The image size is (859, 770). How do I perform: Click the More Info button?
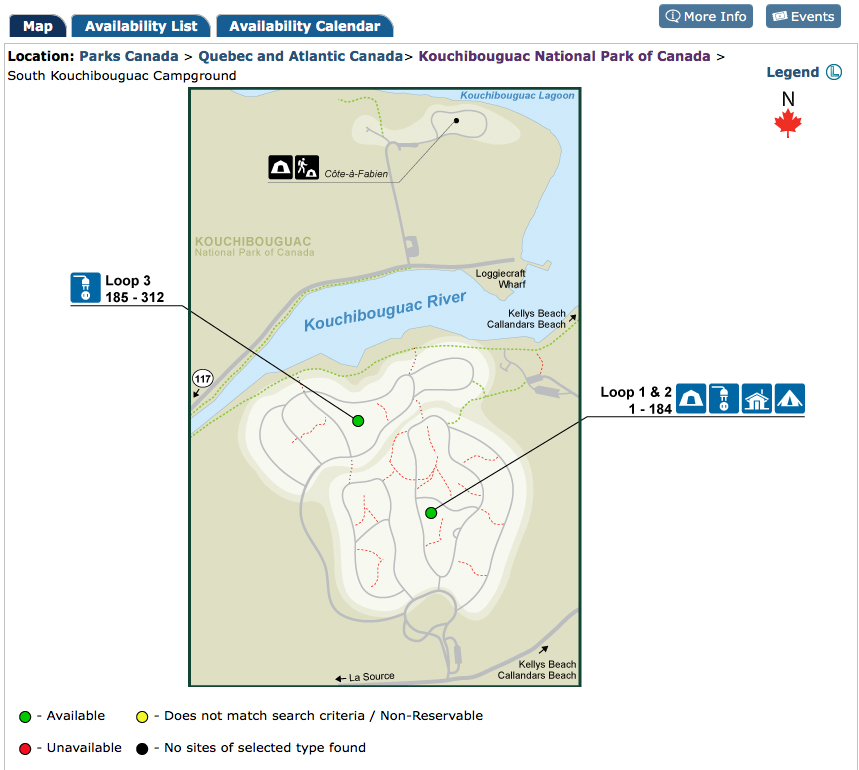point(706,16)
